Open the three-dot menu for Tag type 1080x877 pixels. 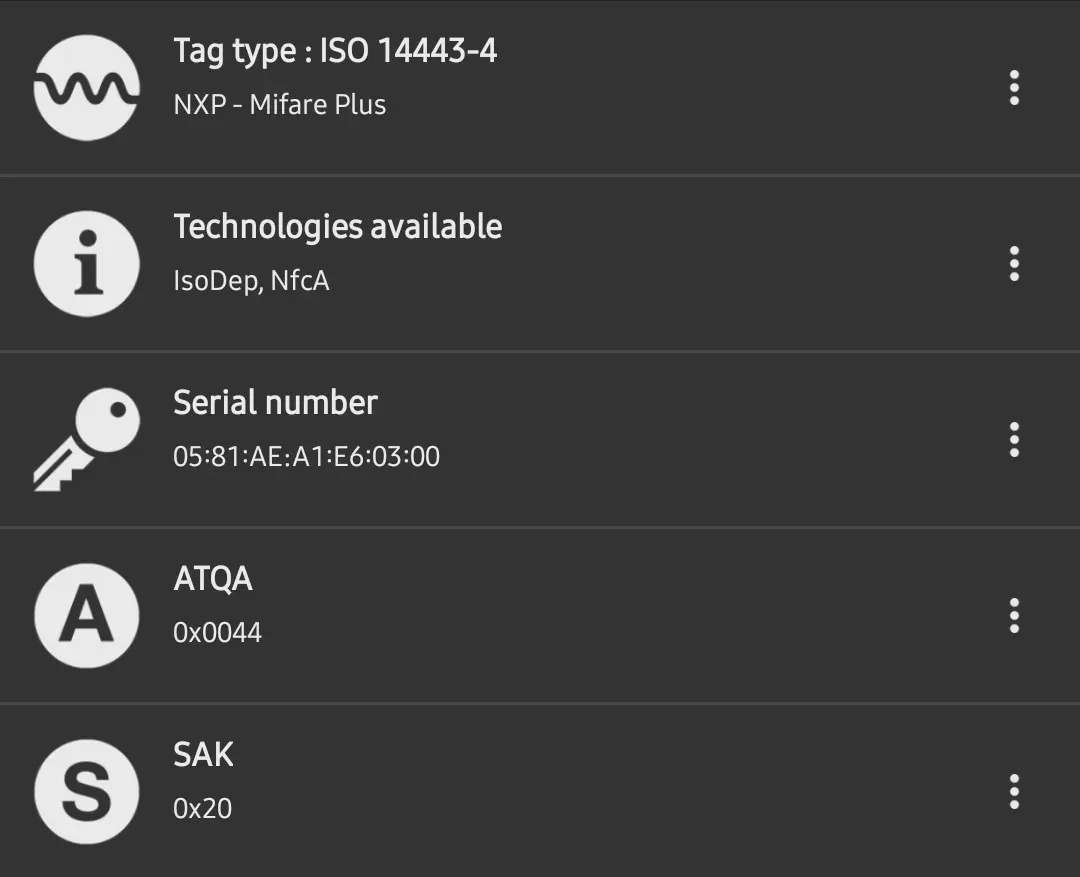1014,88
